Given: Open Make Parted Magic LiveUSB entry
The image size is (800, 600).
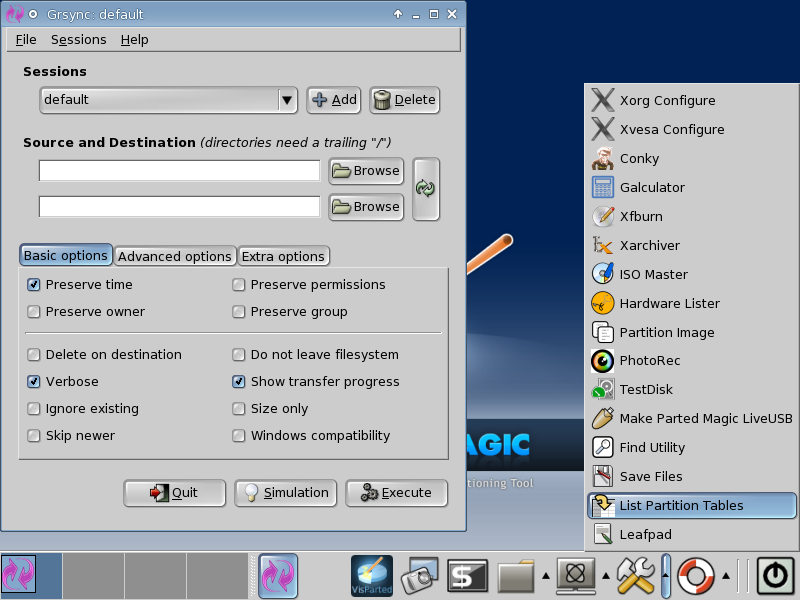Looking at the screenshot, I should (692, 418).
